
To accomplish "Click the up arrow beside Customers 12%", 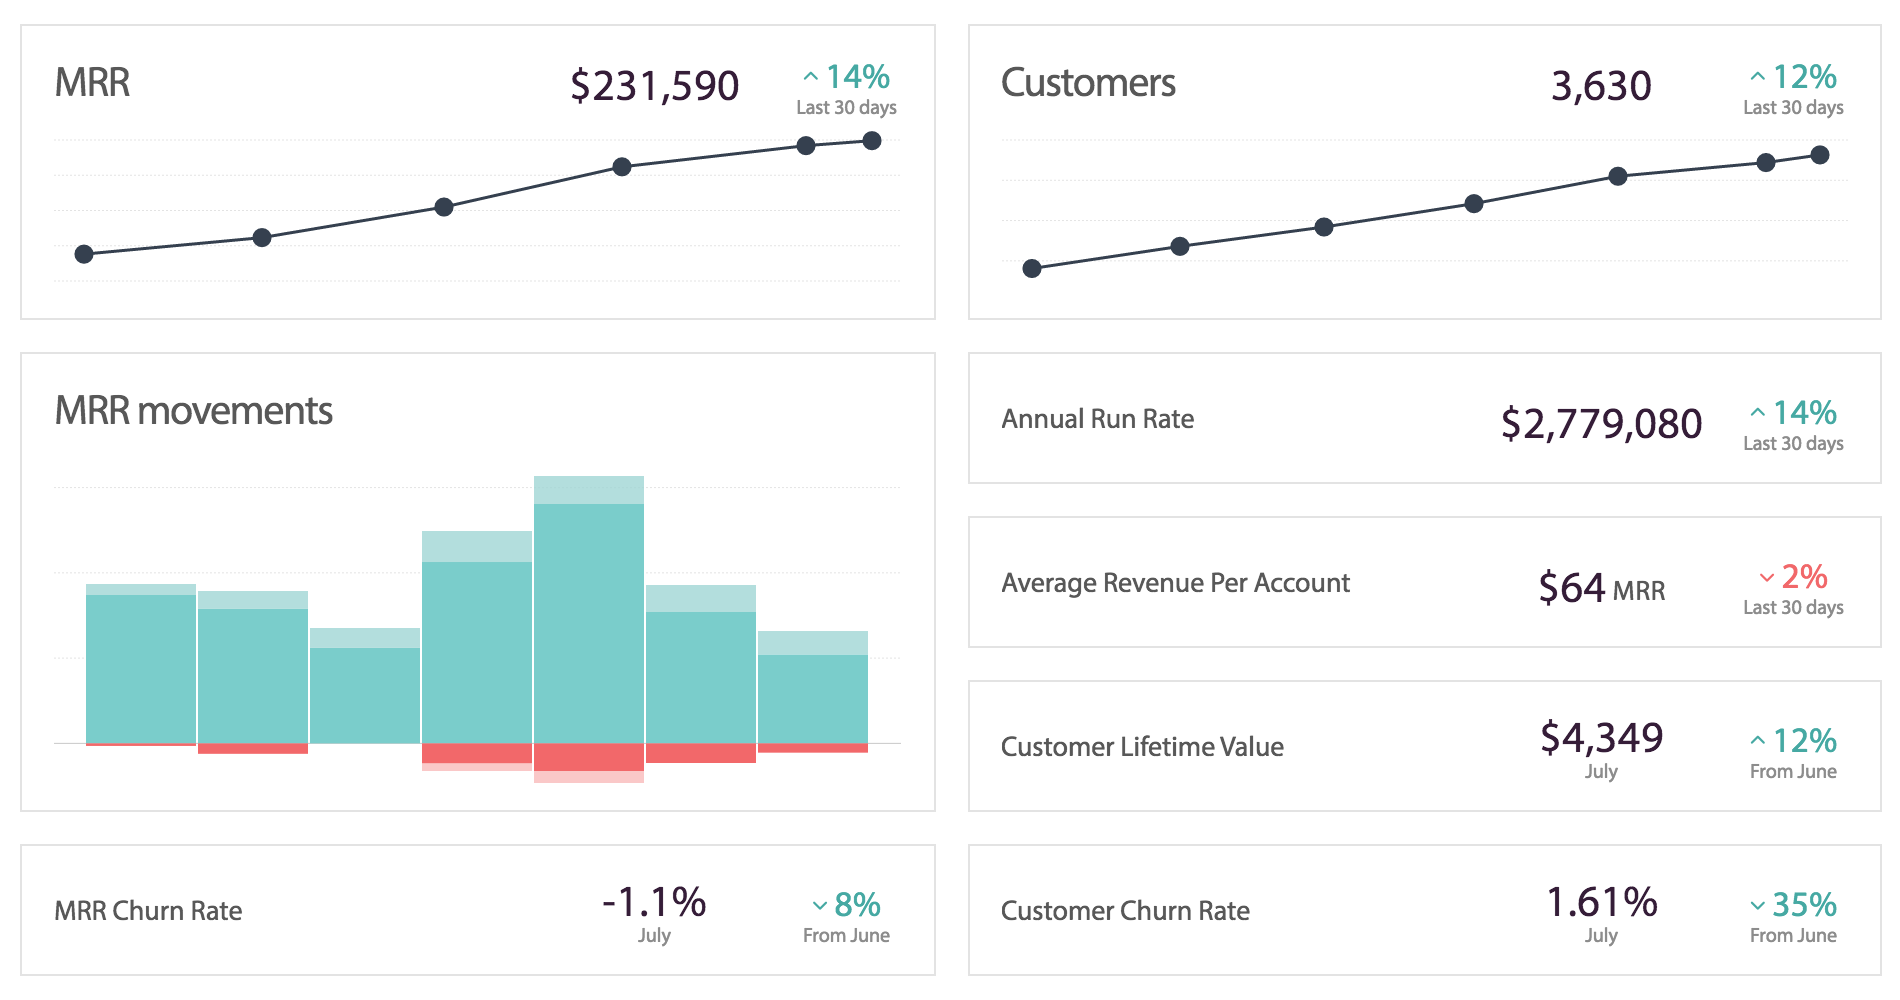I will 1757,77.
